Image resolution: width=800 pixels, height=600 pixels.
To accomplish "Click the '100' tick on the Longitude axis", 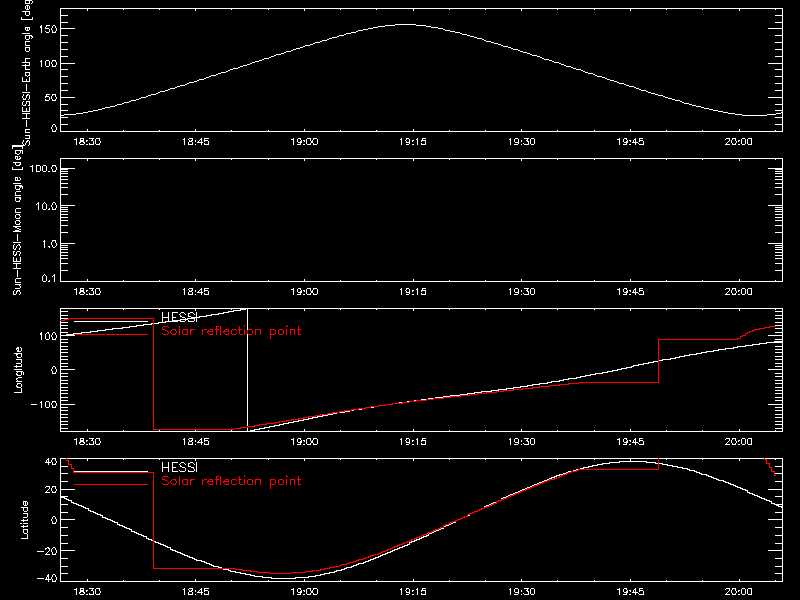I will [x=48, y=336].
